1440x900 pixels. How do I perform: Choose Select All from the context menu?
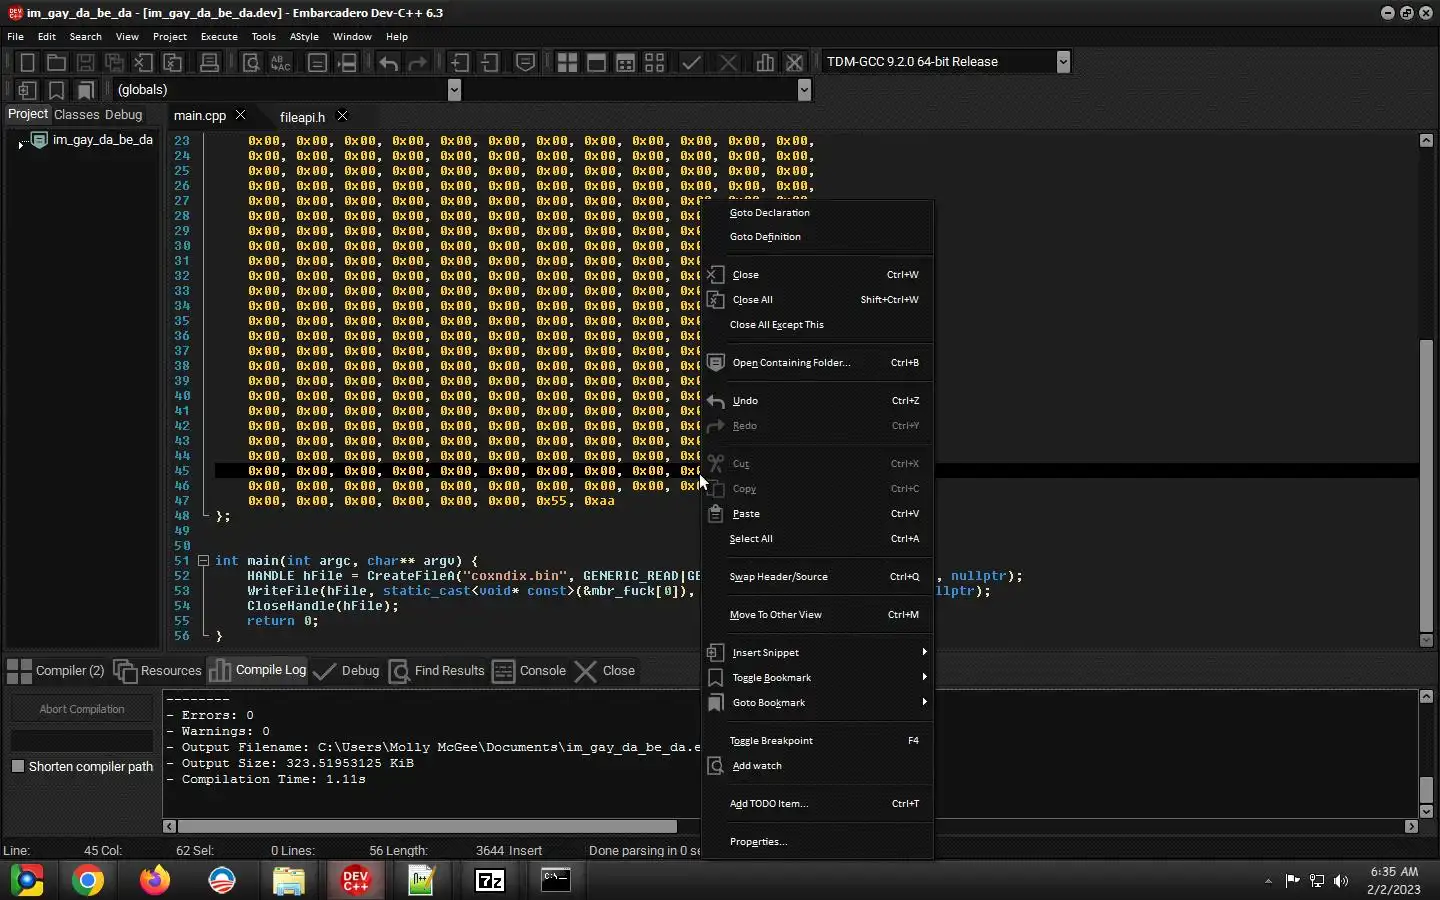[751, 539]
